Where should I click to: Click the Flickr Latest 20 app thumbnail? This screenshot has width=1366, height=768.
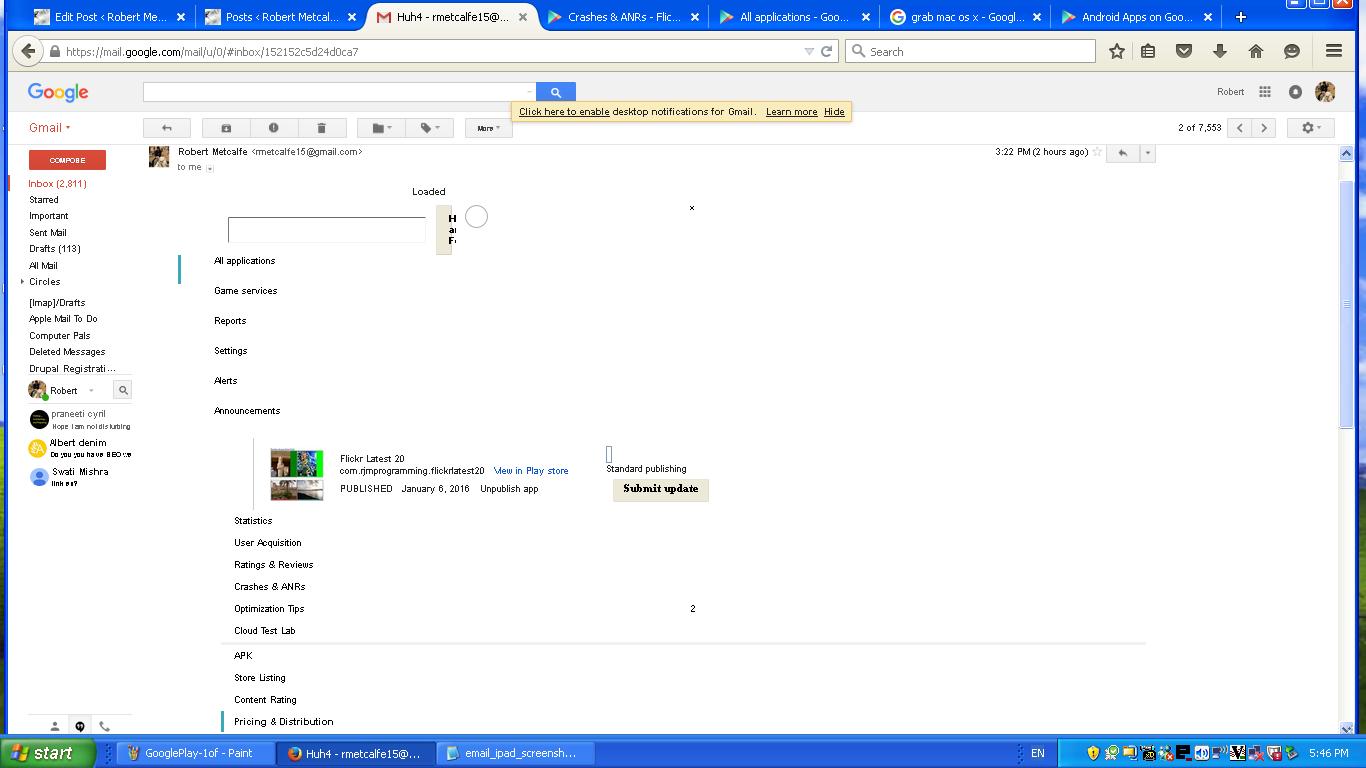297,475
